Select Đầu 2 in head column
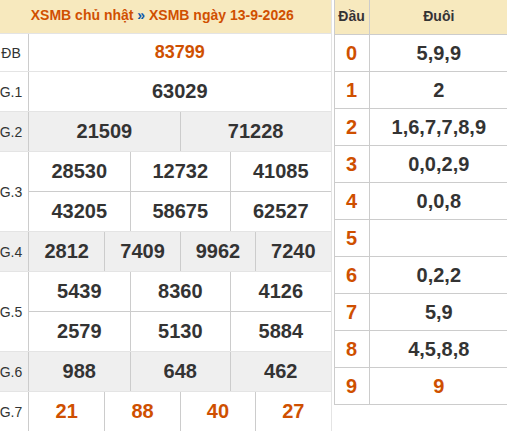The image size is (507, 431). pyautogui.click(x=351, y=127)
